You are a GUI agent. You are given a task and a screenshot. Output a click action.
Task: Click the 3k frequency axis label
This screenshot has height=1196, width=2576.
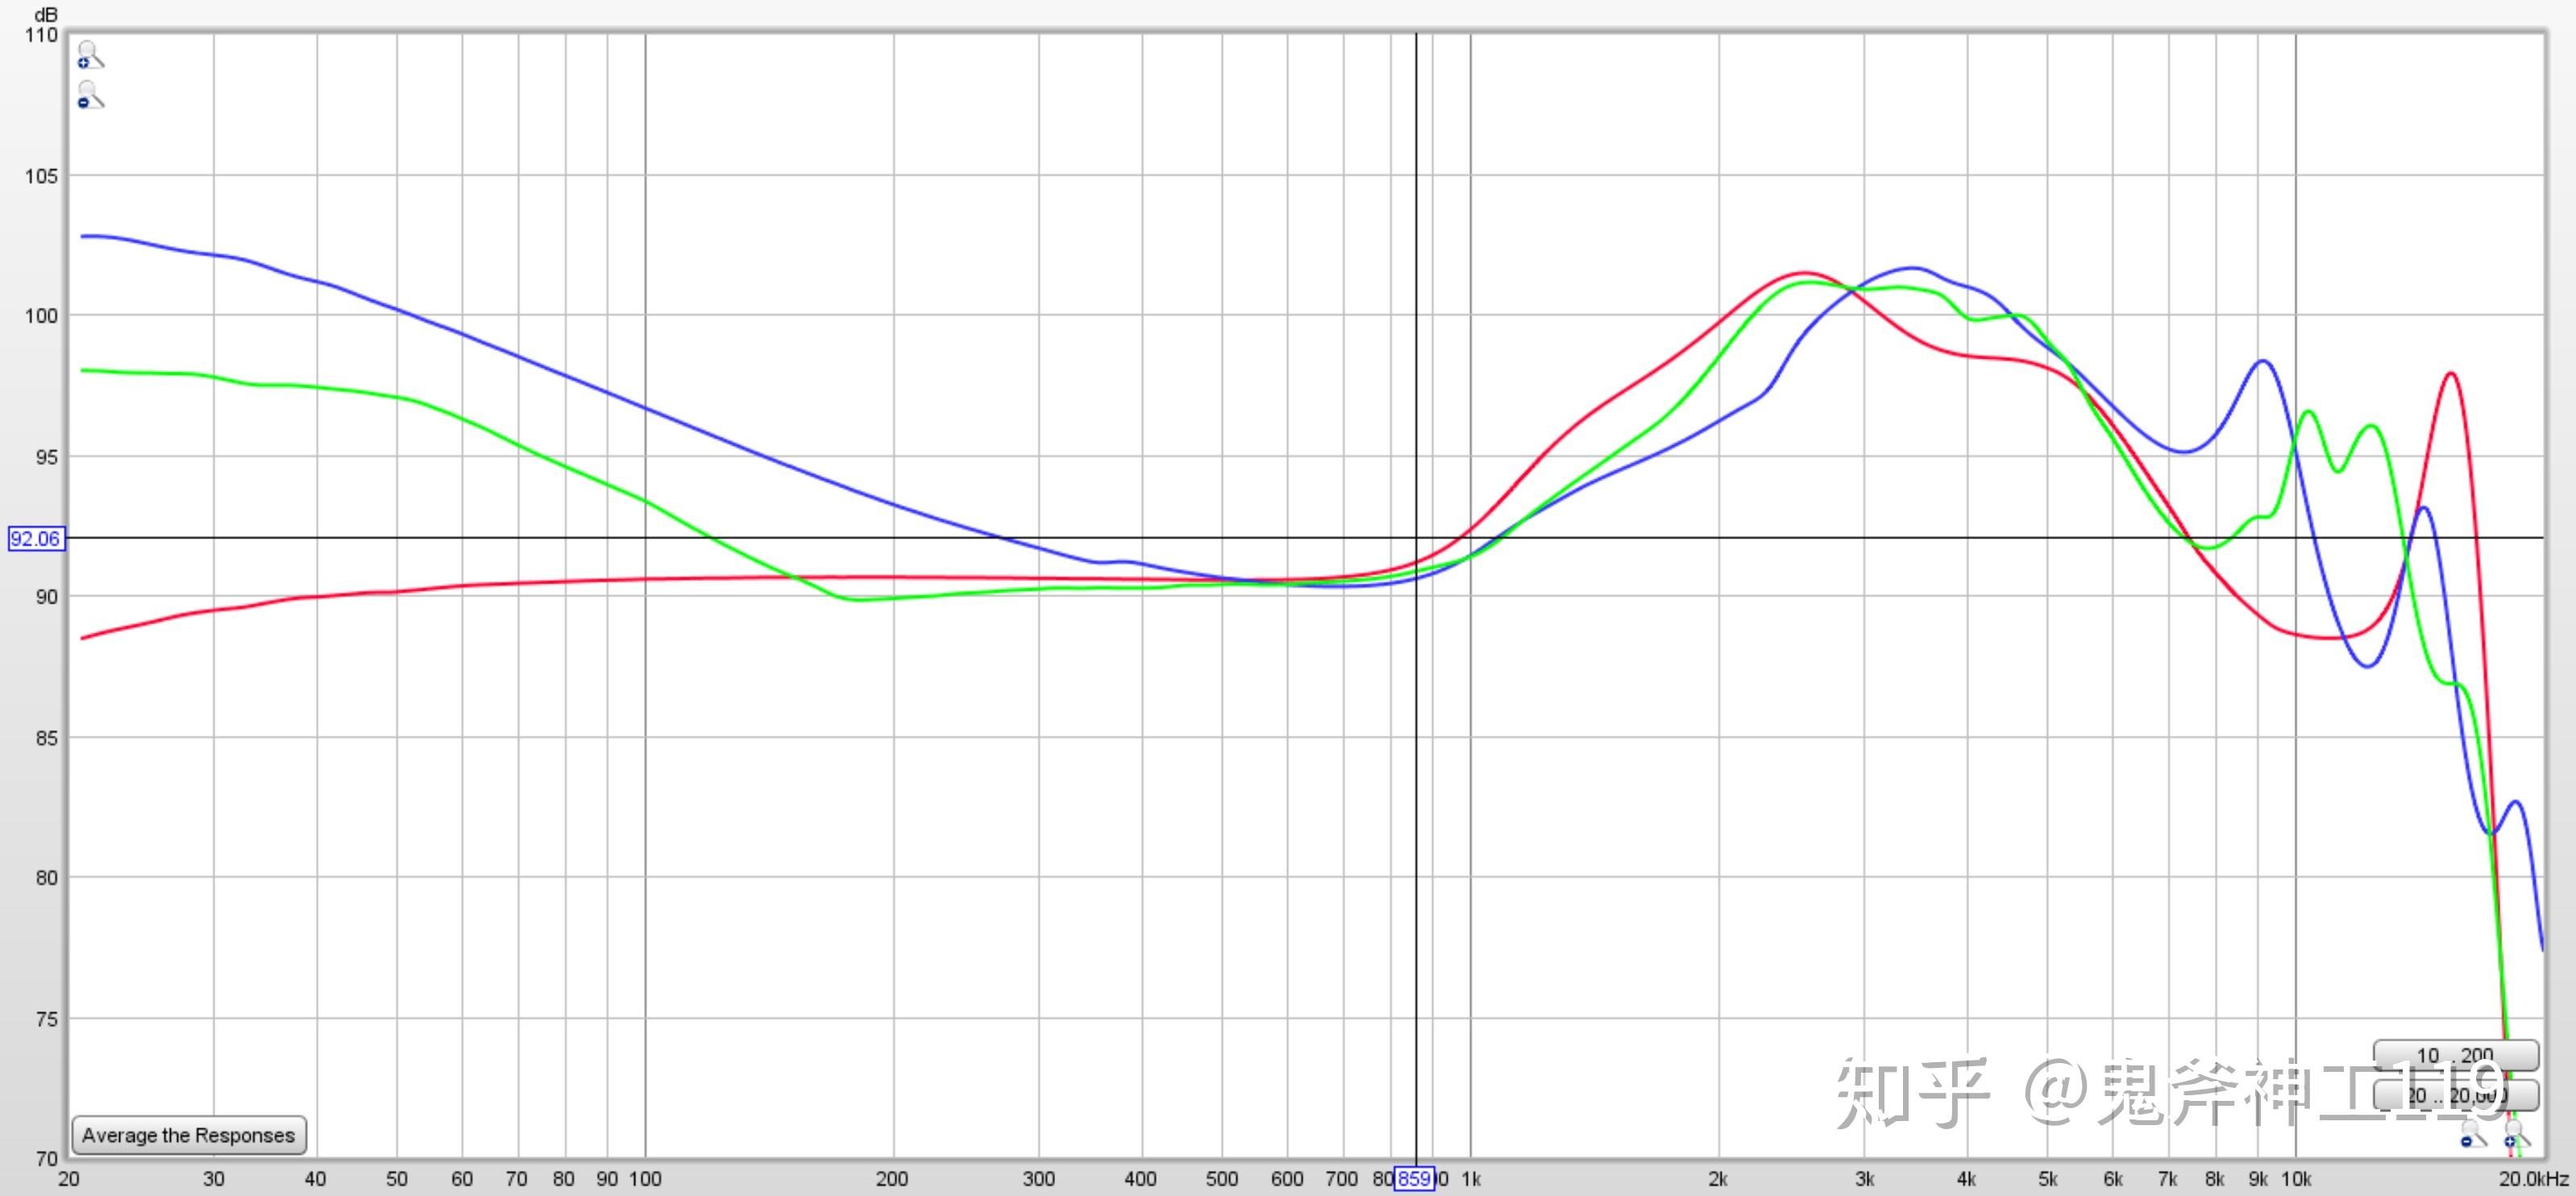pyautogui.click(x=1864, y=1179)
